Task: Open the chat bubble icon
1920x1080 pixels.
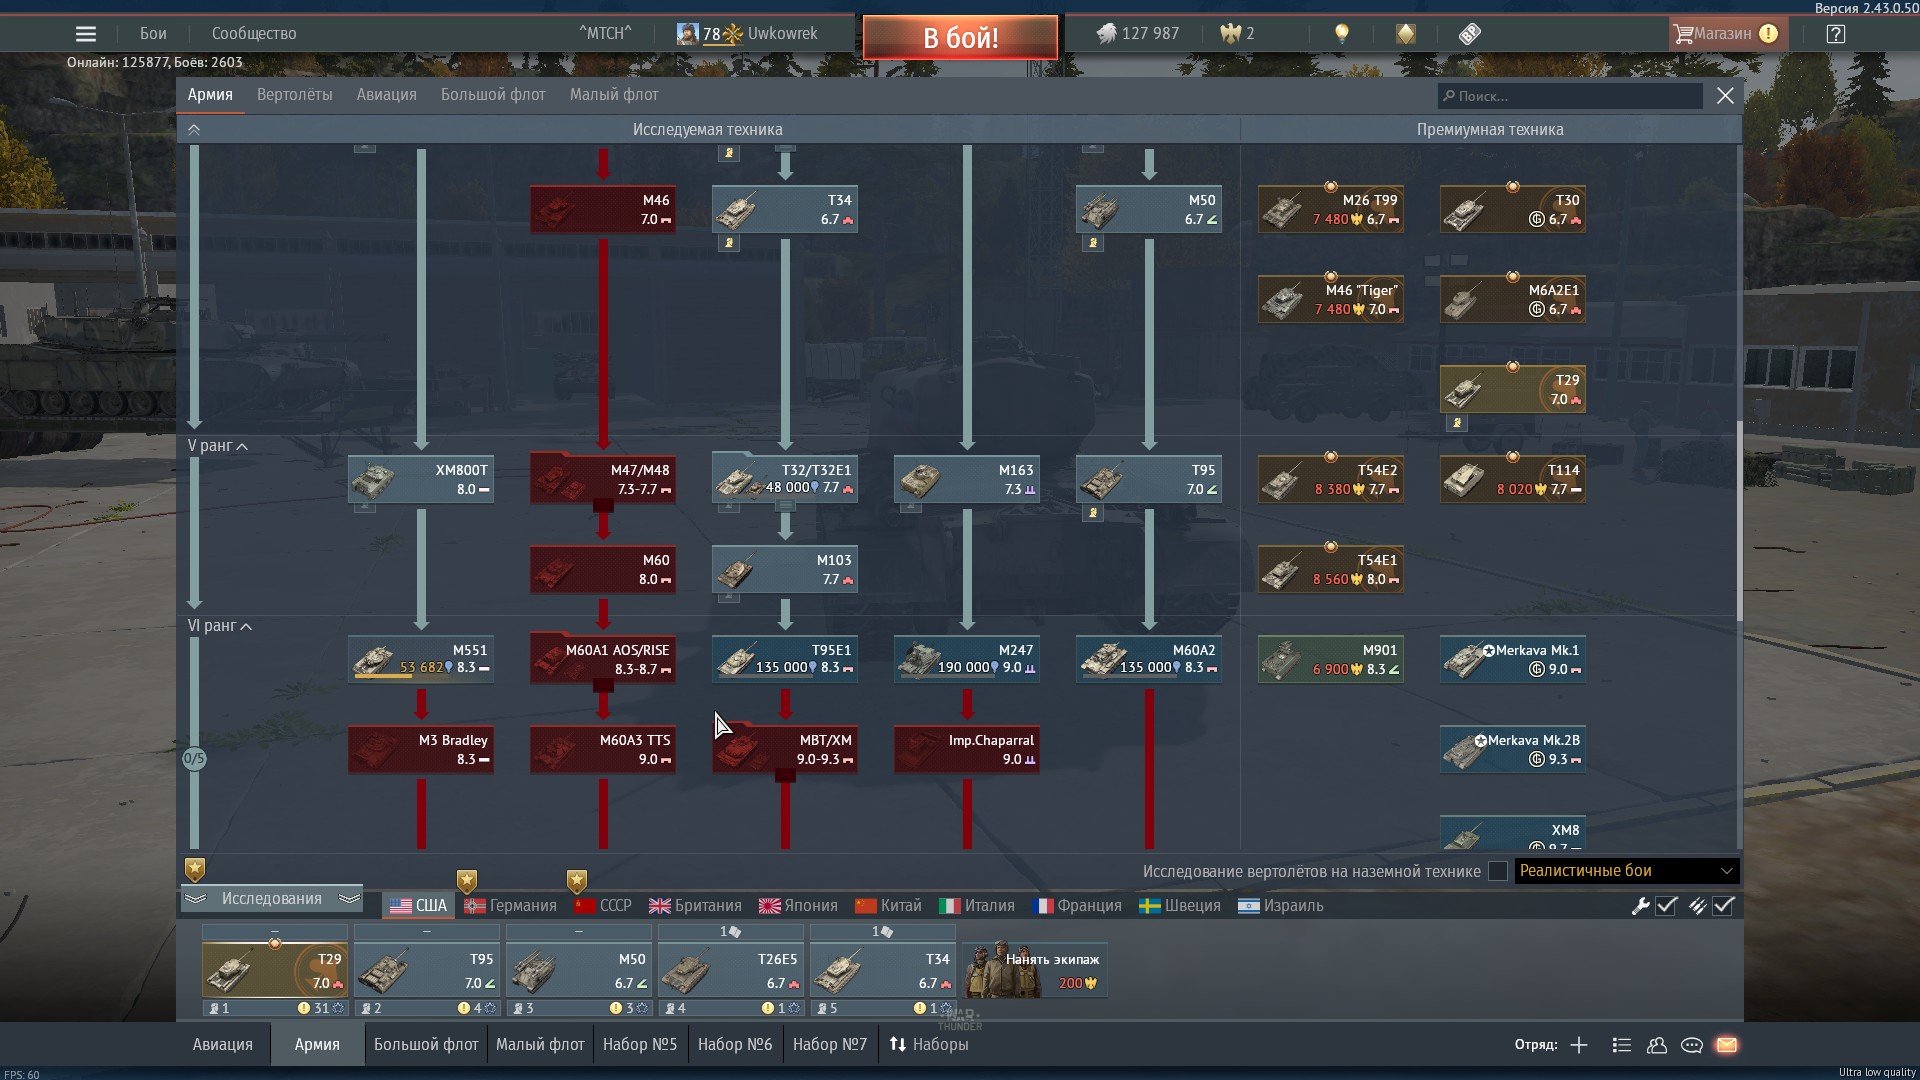Action: pyautogui.click(x=1692, y=1045)
